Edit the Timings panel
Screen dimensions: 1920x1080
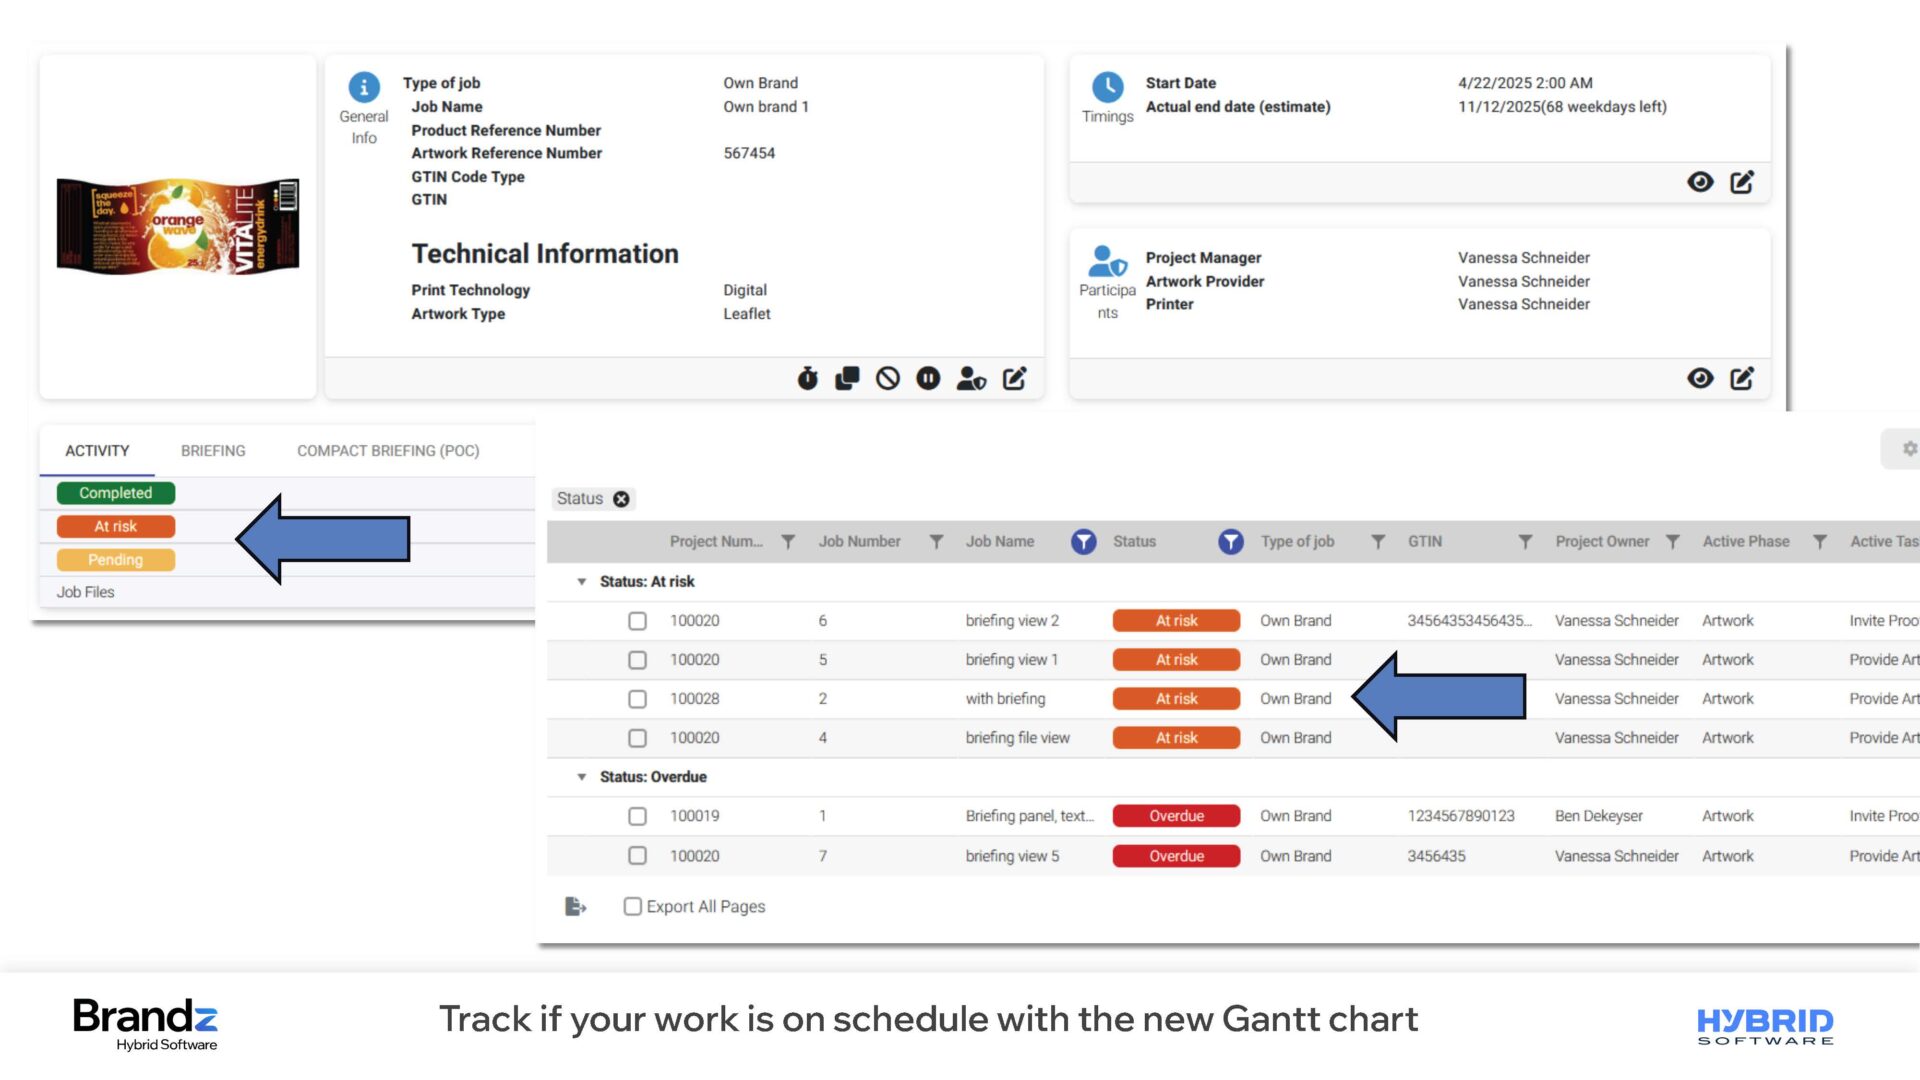click(x=1742, y=182)
